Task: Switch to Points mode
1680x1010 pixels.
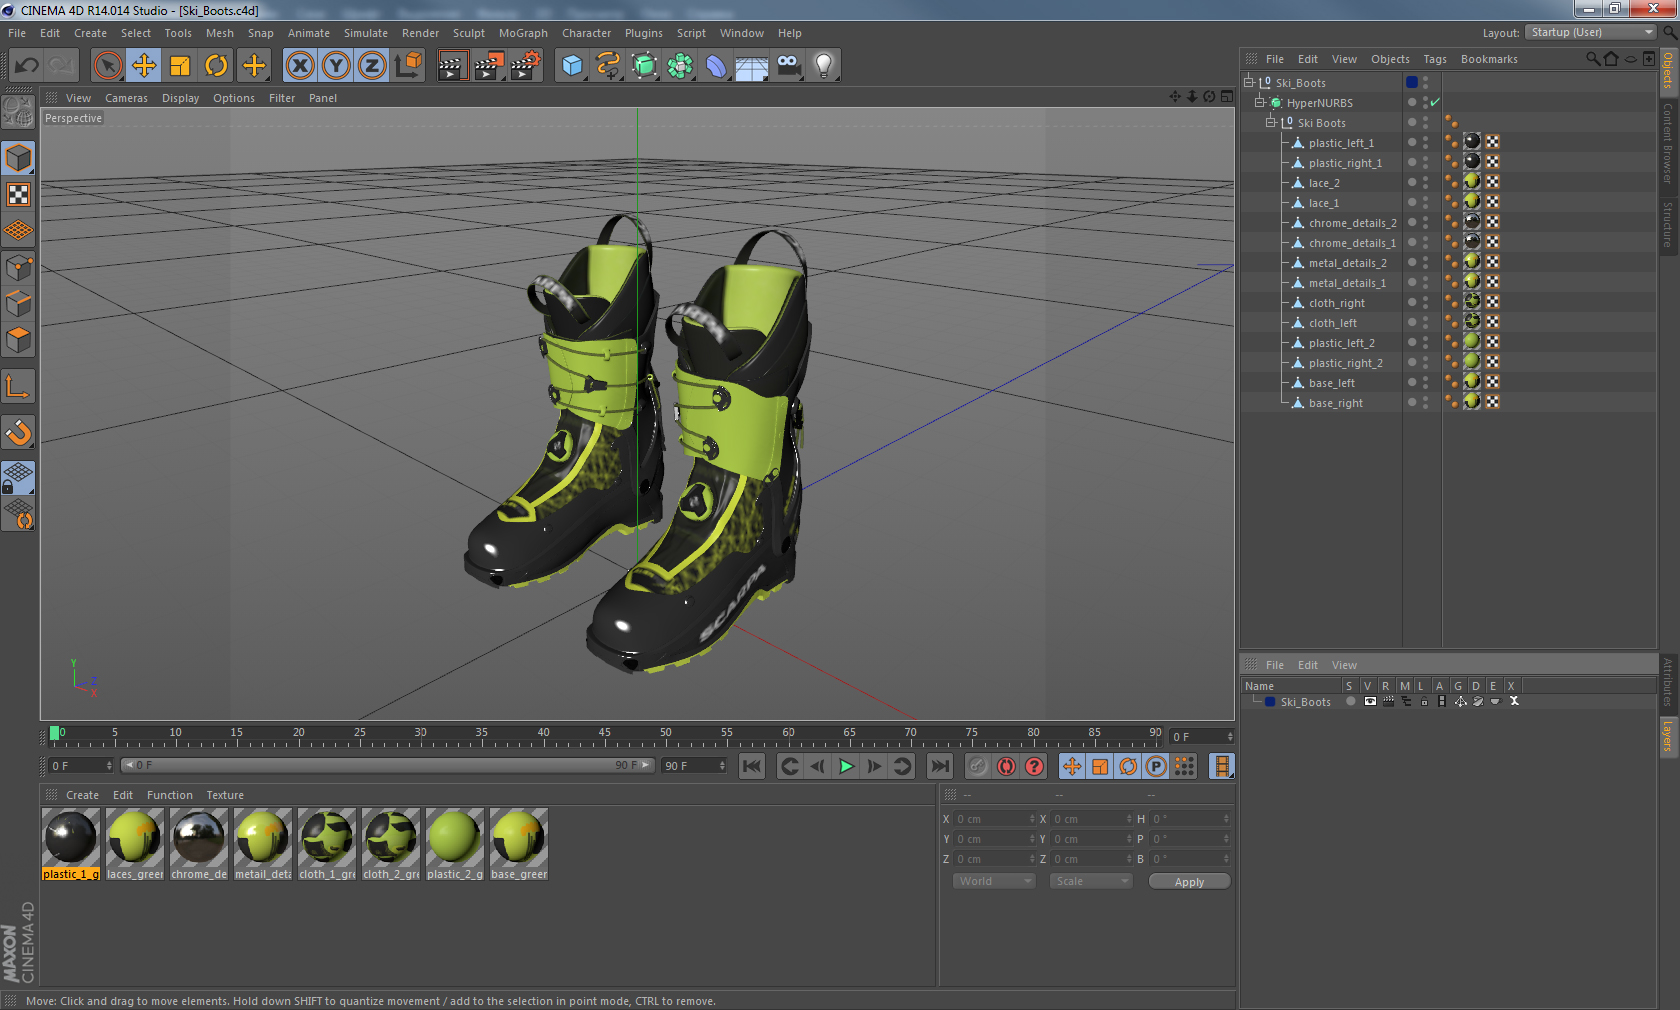Action: pos(18,268)
